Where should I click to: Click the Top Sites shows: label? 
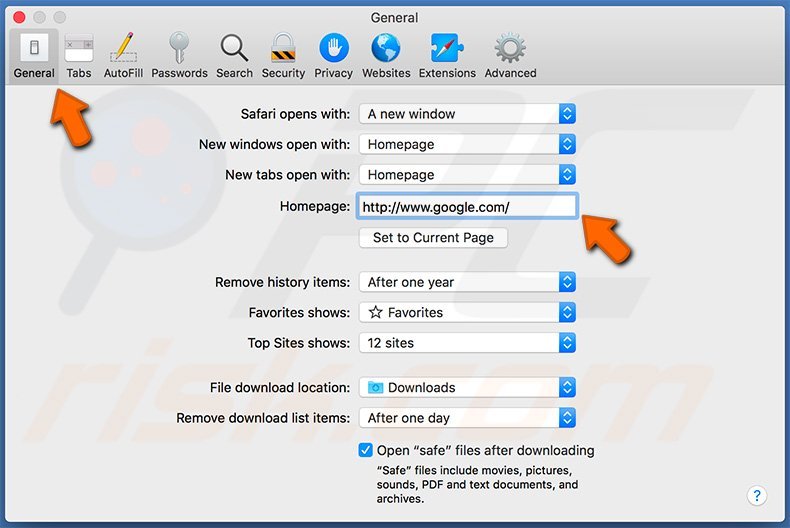point(299,343)
